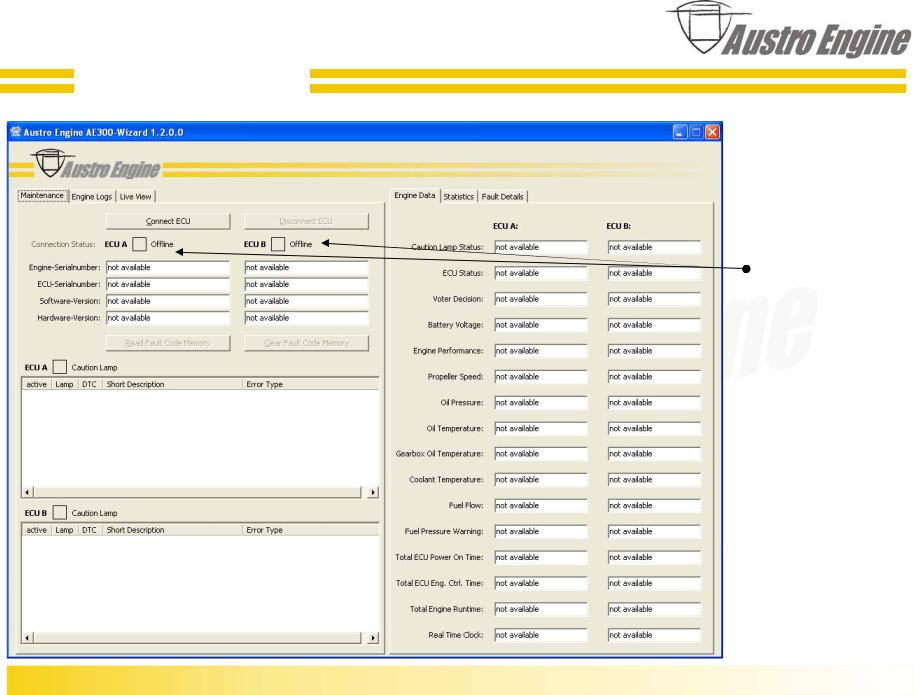The height and width of the screenshot is (695, 915).
Task: Click the Austro Engine logo in the window header
Action: pos(96,165)
